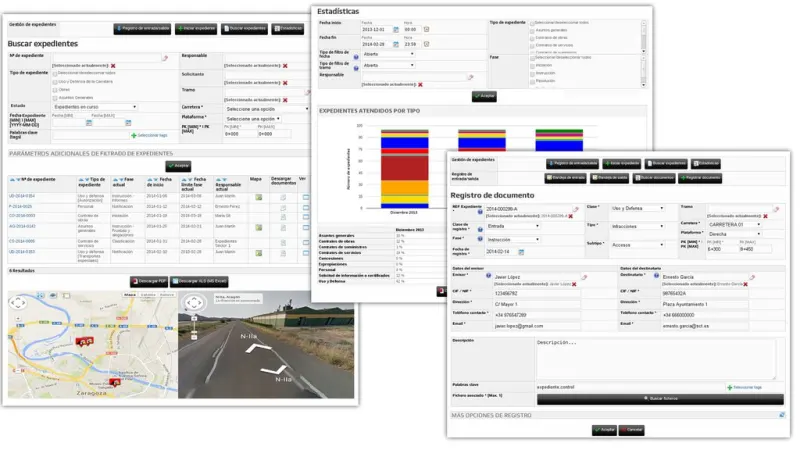
Task: Download documents icon for row P-2014-0025
Action: pyautogui.click(x=283, y=208)
